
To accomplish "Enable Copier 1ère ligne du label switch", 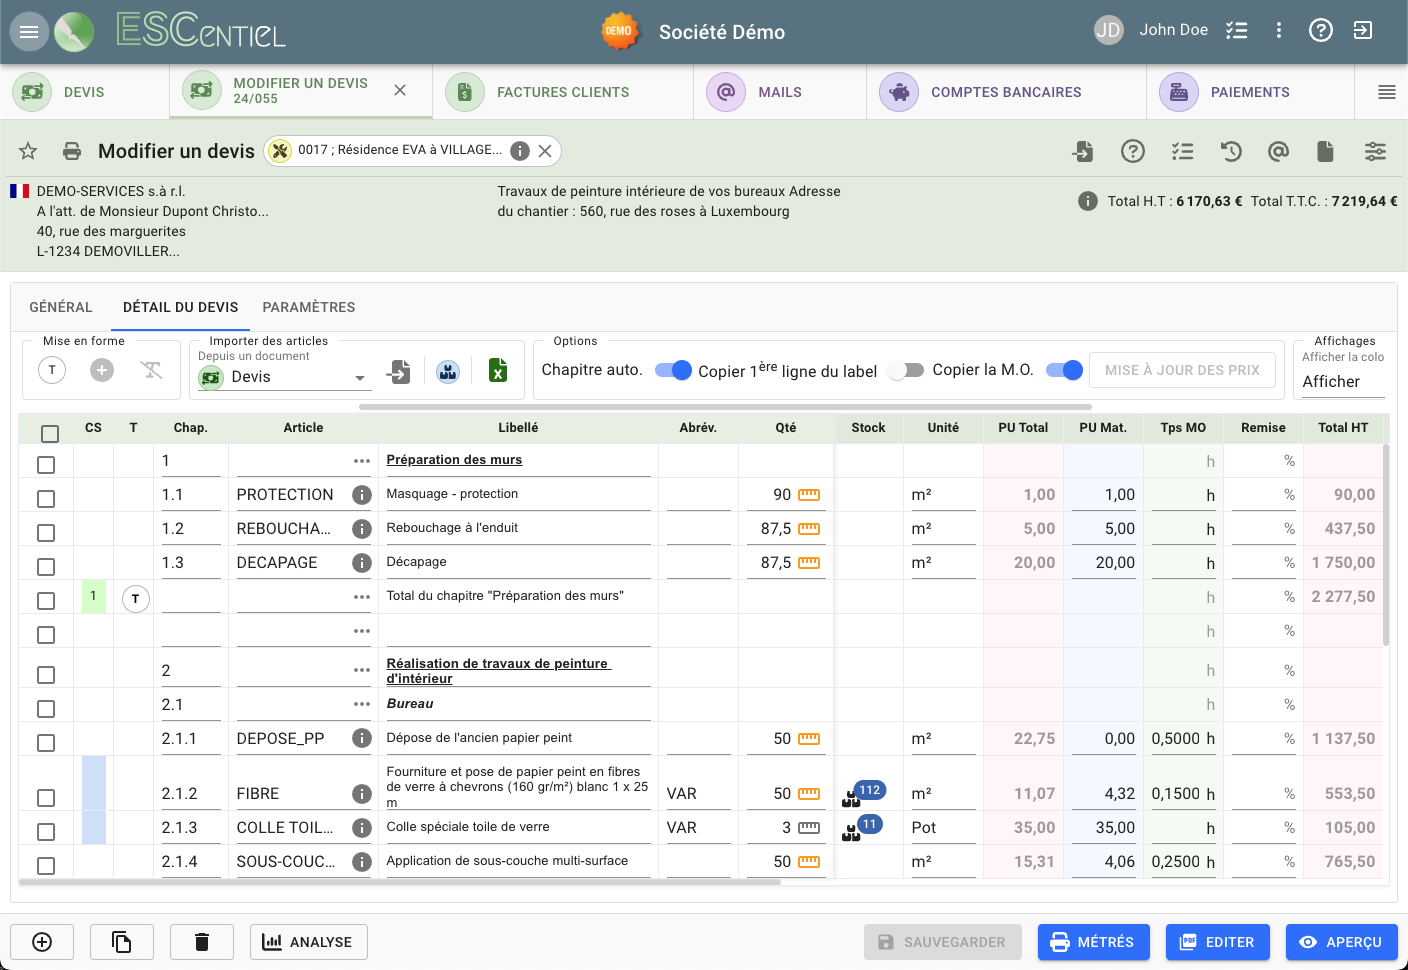I will pos(906,370).
